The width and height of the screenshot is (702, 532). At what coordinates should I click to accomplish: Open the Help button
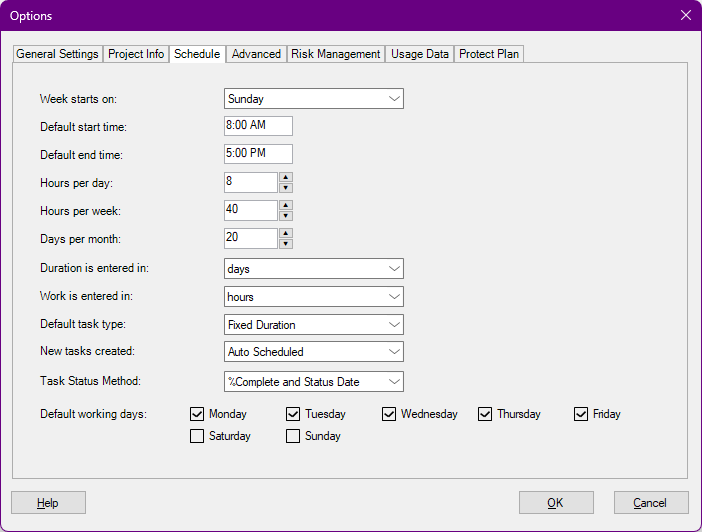(x=48, y=503)
